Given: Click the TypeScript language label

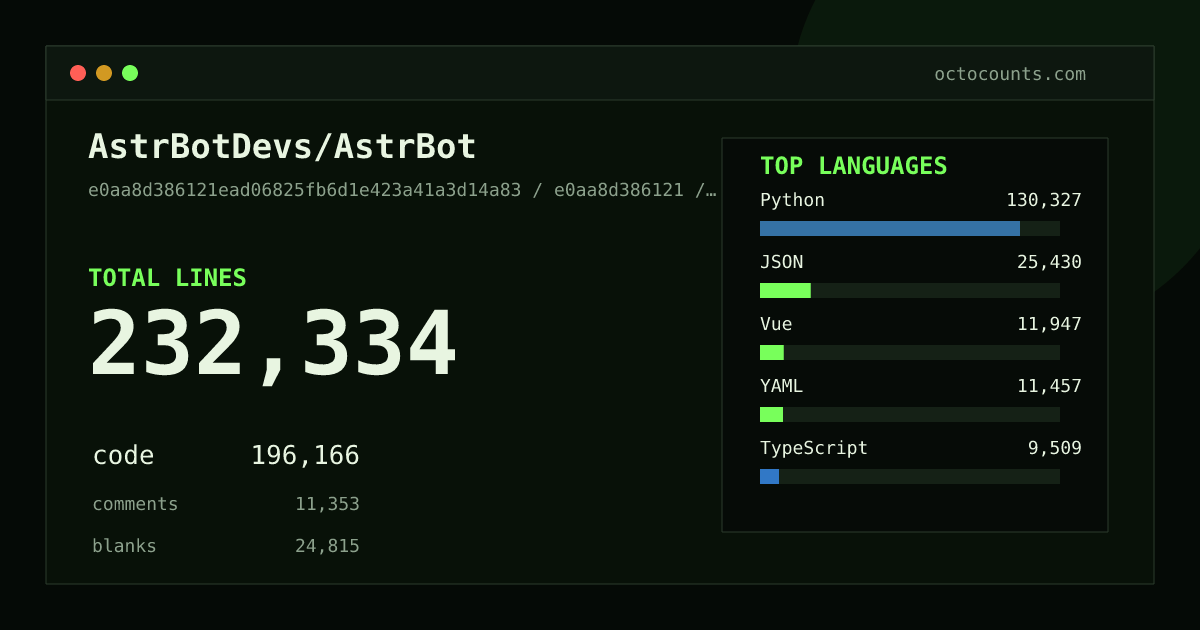Looking at the screenshot, I should (814, 448).
